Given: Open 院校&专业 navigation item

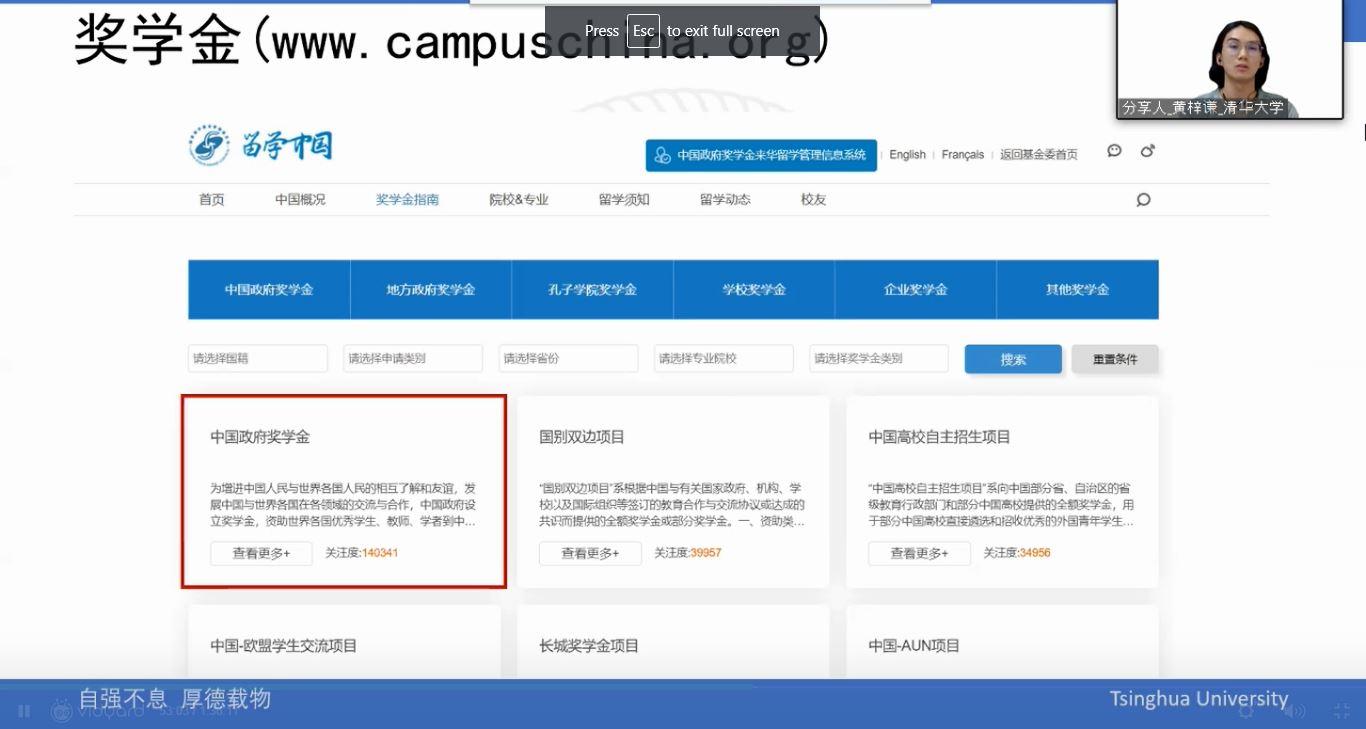Looking at the screenshot, I should click(519, 200).
